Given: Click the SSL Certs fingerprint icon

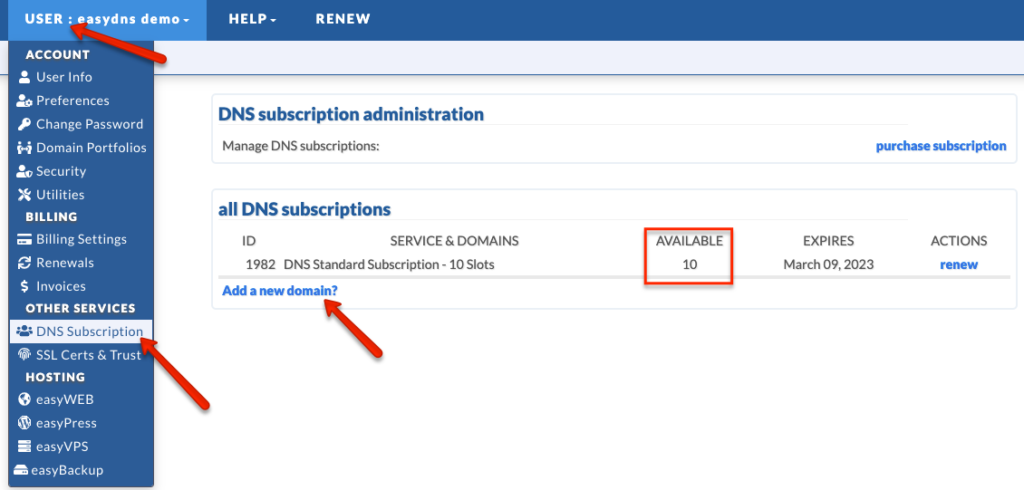Looking at the screenshot, I should tap(24, 355).
